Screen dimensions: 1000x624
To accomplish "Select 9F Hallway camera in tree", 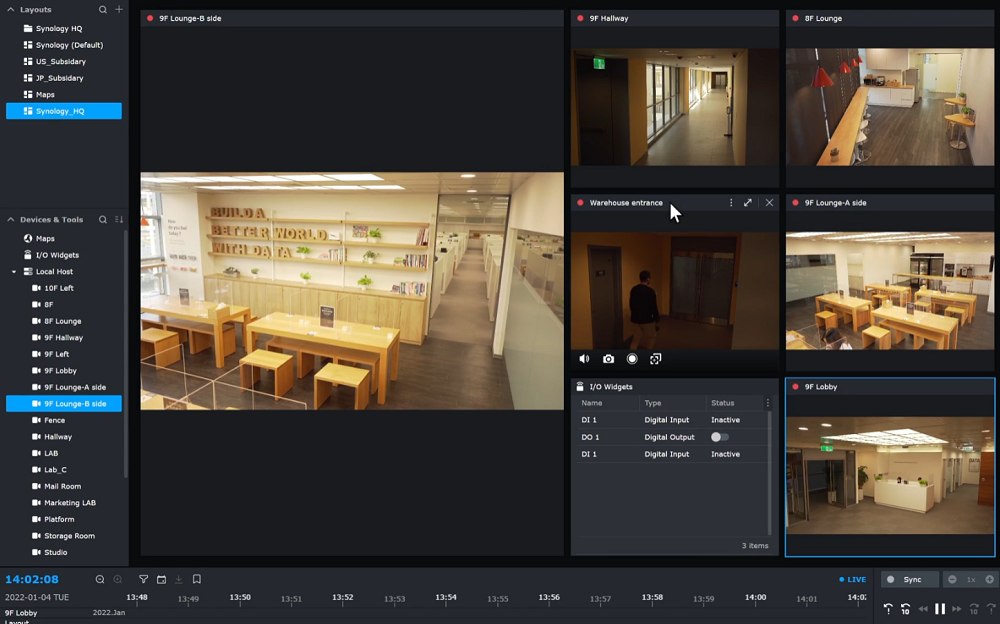I will 64,338.
